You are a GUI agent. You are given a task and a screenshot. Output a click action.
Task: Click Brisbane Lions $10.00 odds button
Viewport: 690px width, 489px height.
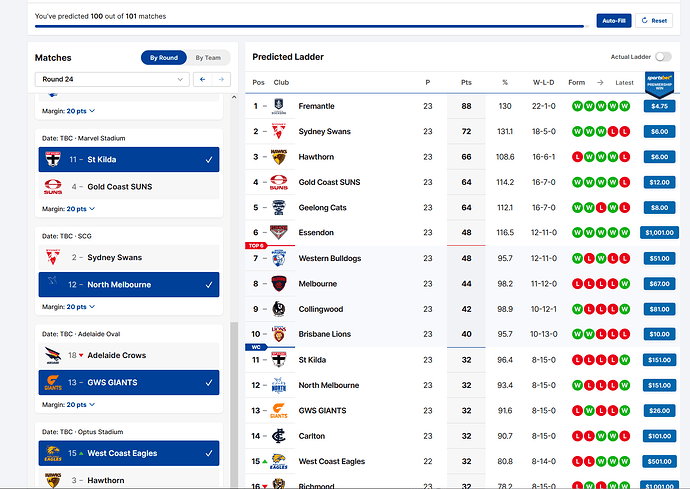(659, 334)
